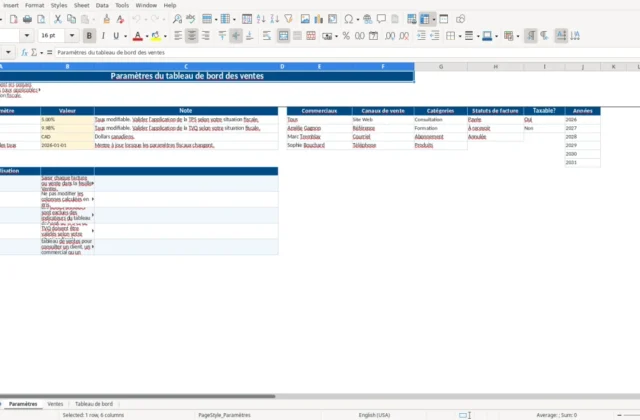
Task: Open the Sheet menu
Action: (x=81, y=5)
